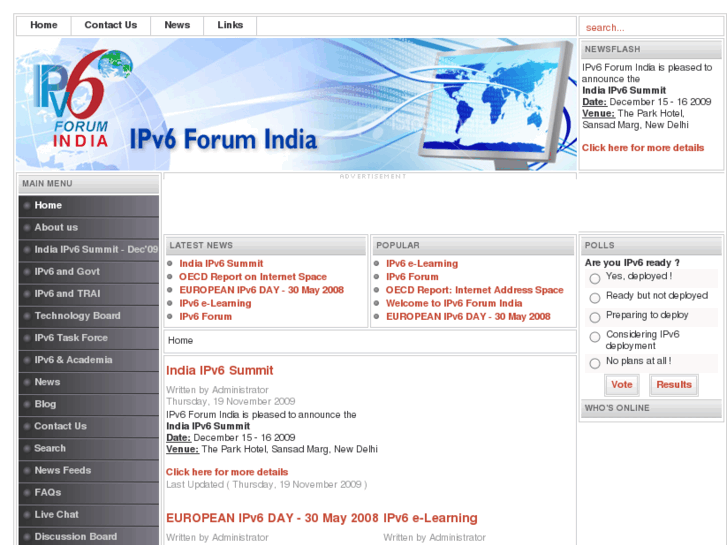
Task: Click the Home breadcrumb
Action: point(180,341)
